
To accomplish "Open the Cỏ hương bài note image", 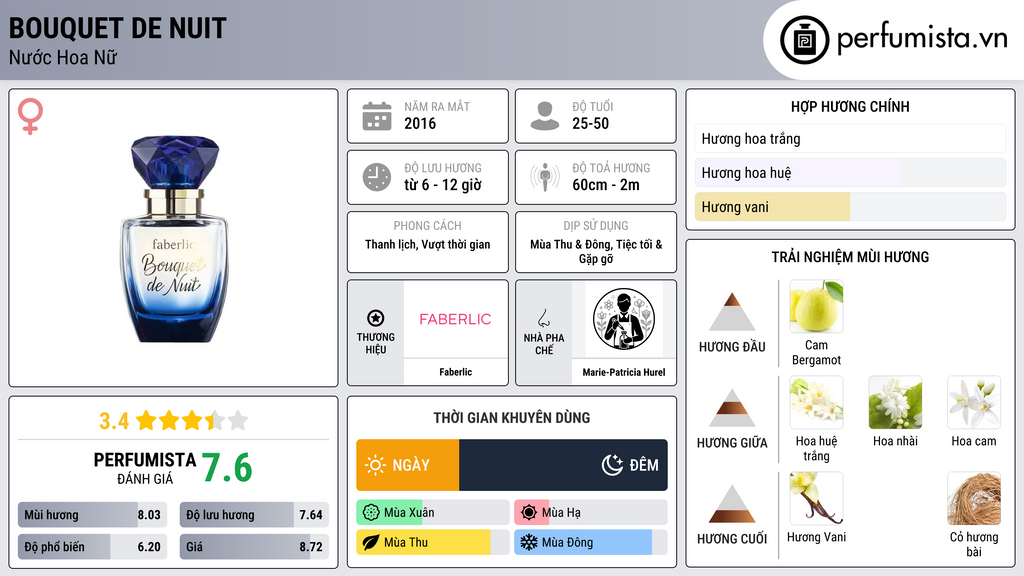I will 974,498.
